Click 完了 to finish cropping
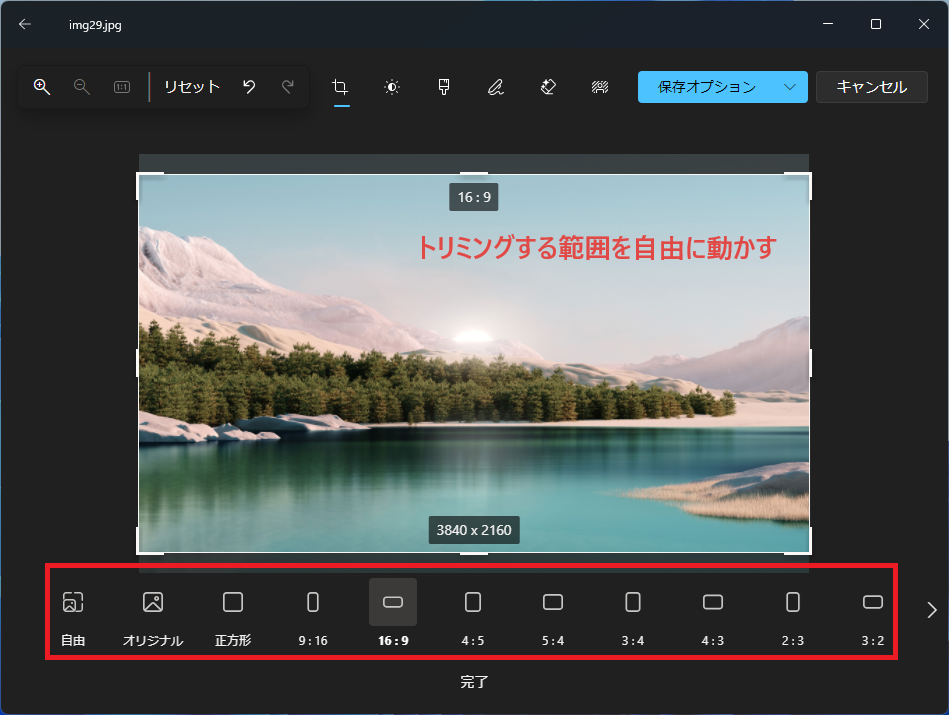949x715 pixels. click(474, 682)
